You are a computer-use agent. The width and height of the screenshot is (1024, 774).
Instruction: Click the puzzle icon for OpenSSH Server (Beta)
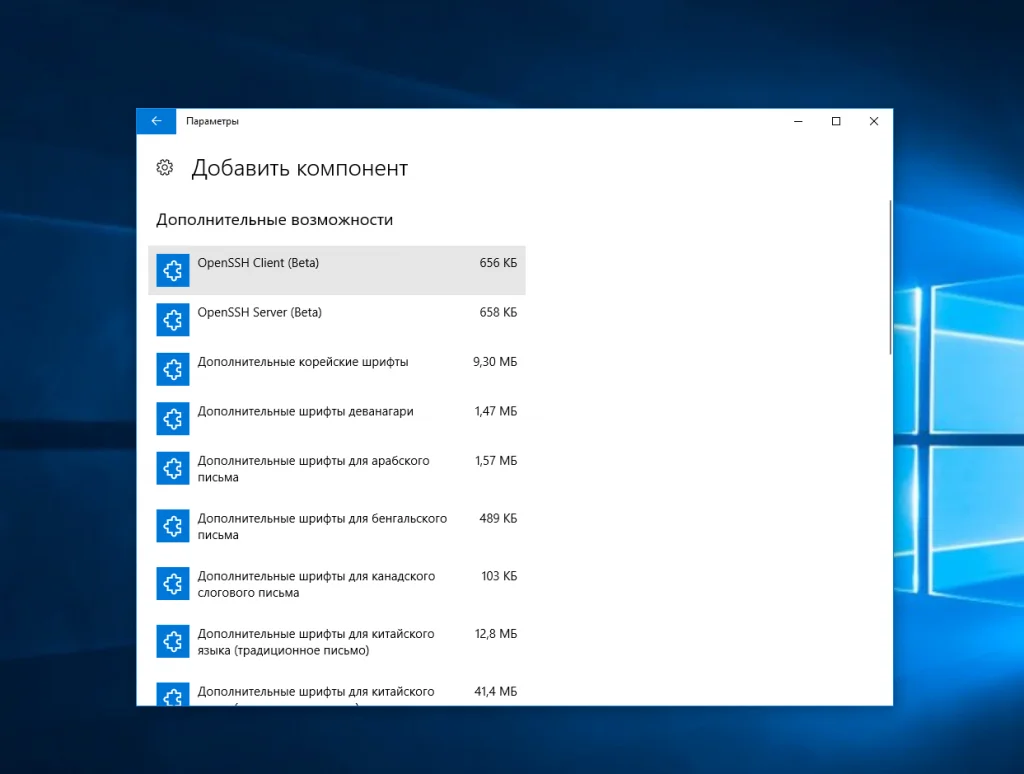click(x=172, y=320)
